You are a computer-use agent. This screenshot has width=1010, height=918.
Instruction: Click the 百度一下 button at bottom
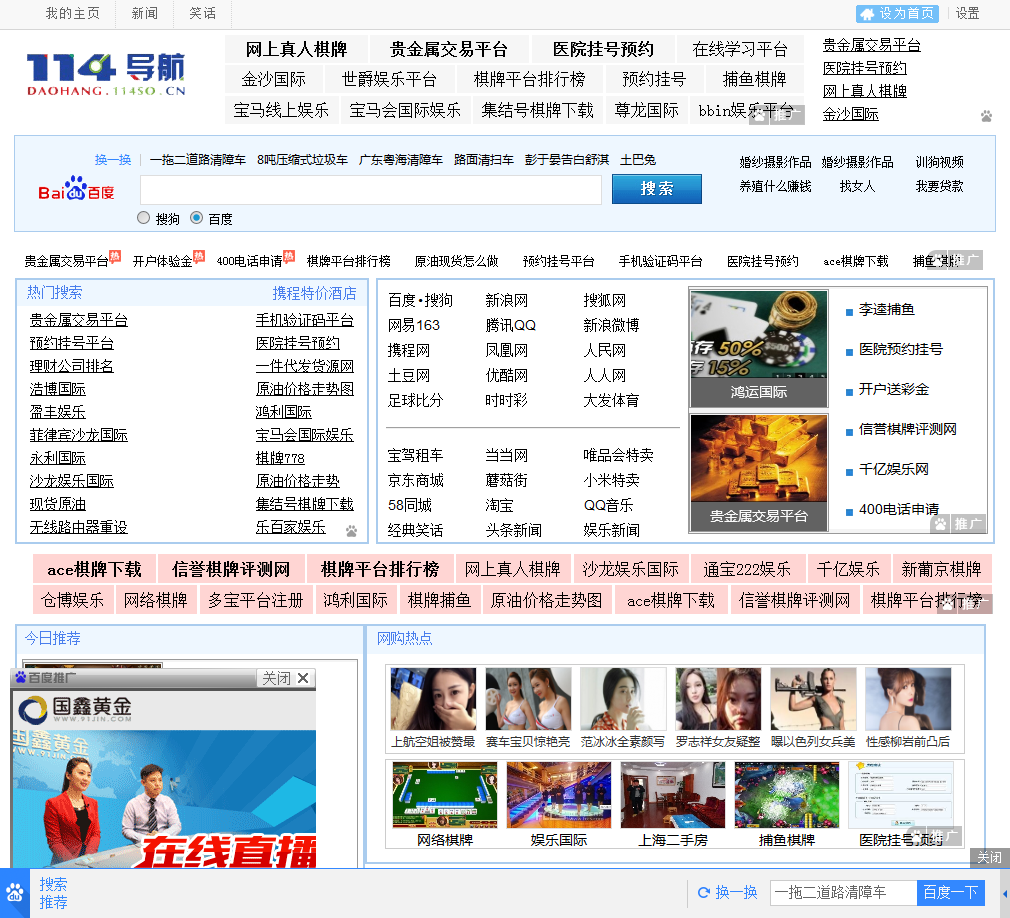950,892
